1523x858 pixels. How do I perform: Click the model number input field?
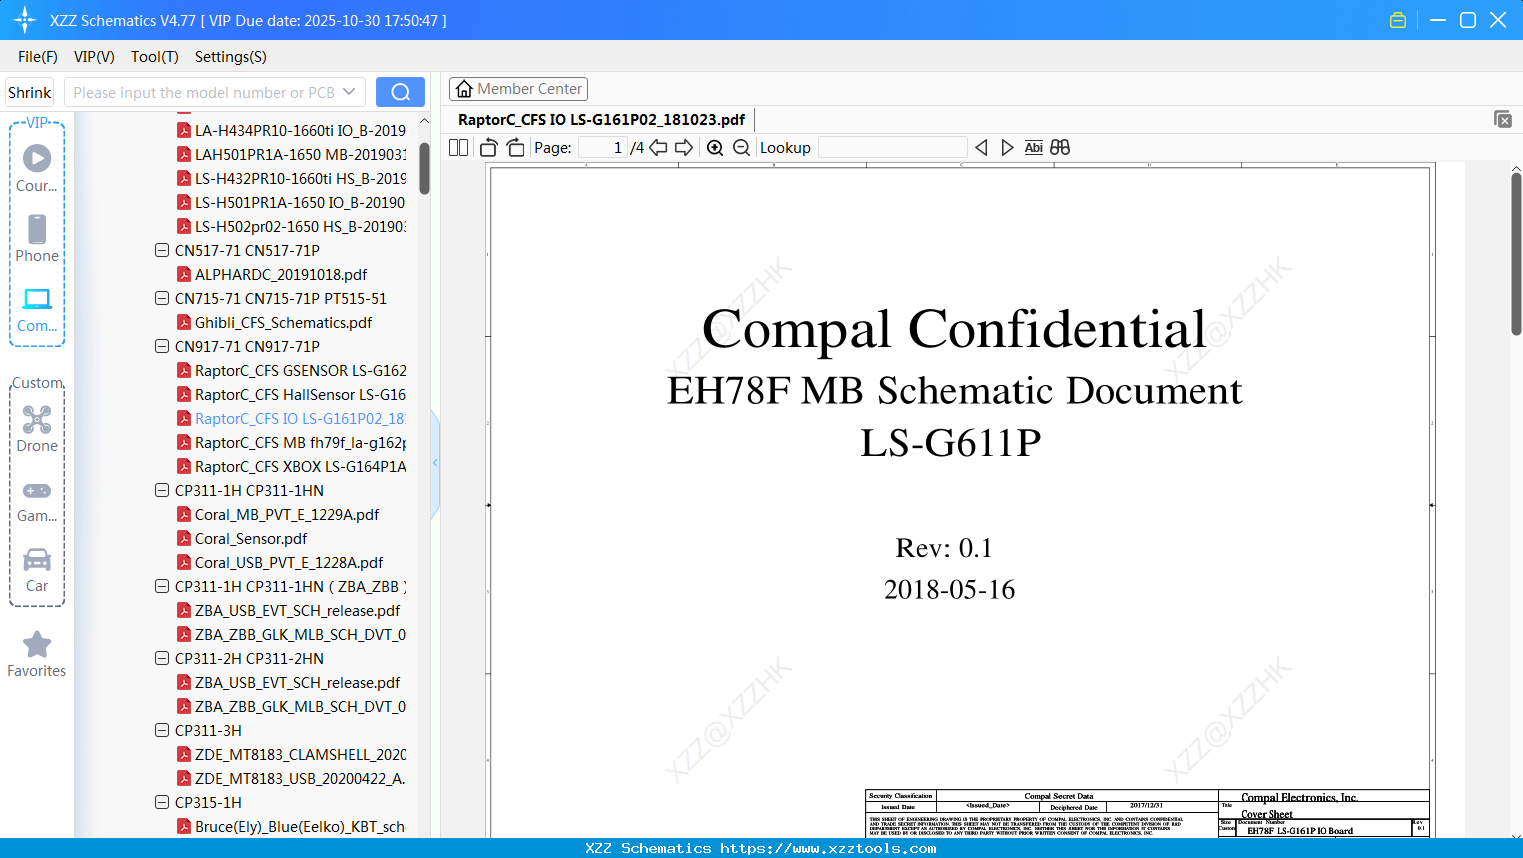204,92
